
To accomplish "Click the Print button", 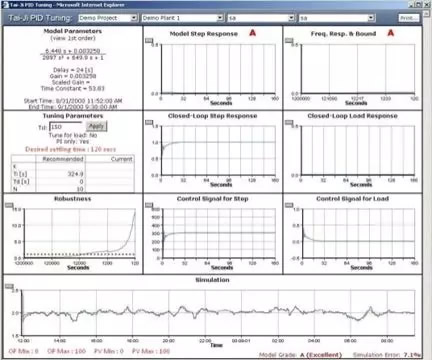I will 408,18.
